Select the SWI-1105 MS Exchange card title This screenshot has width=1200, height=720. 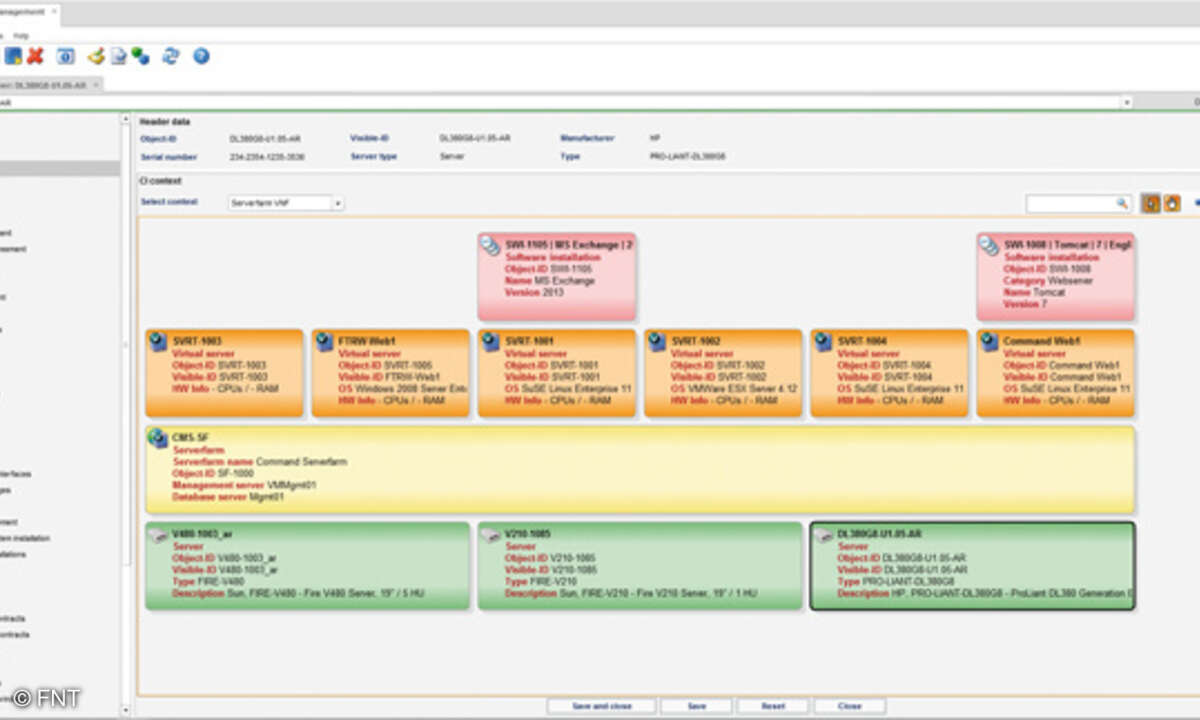(569, 244)
